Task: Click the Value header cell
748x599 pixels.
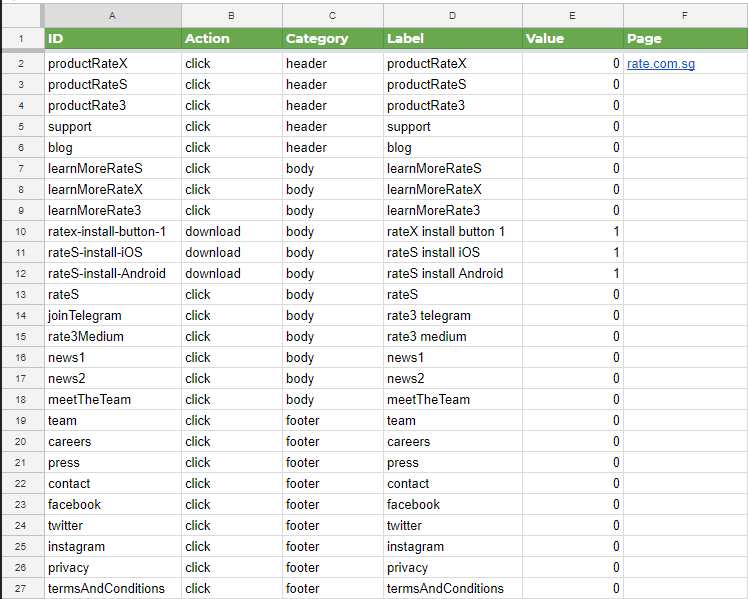Action: 573,39
